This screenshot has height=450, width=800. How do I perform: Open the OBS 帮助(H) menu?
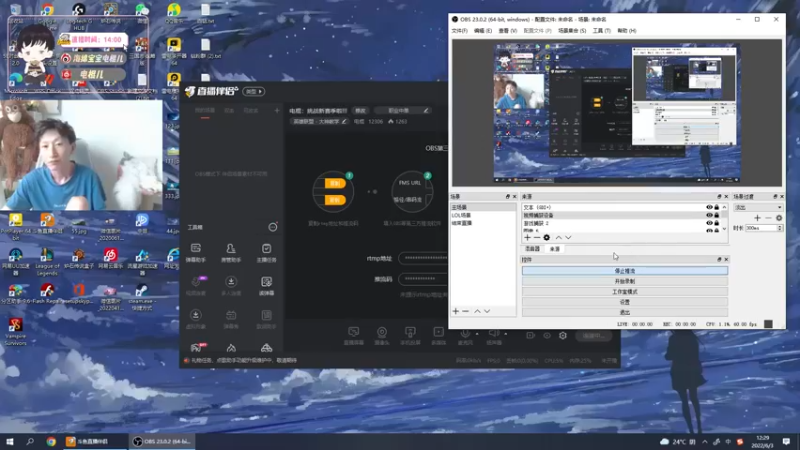627,31
